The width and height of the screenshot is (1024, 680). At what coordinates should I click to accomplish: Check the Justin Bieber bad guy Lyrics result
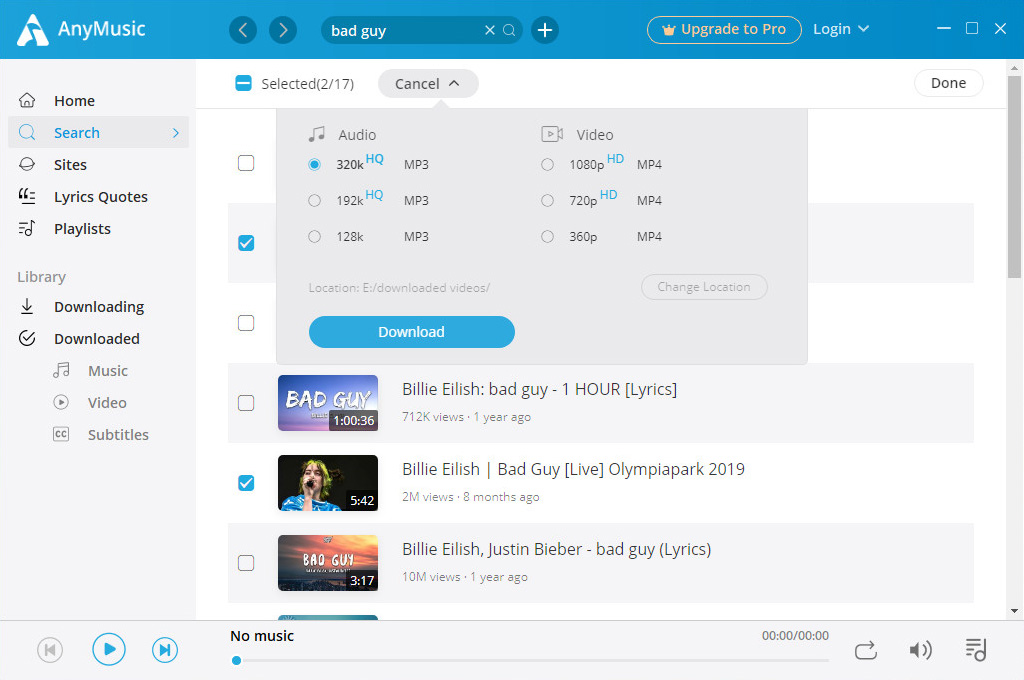pyautogui.click(x=246, y=563)
